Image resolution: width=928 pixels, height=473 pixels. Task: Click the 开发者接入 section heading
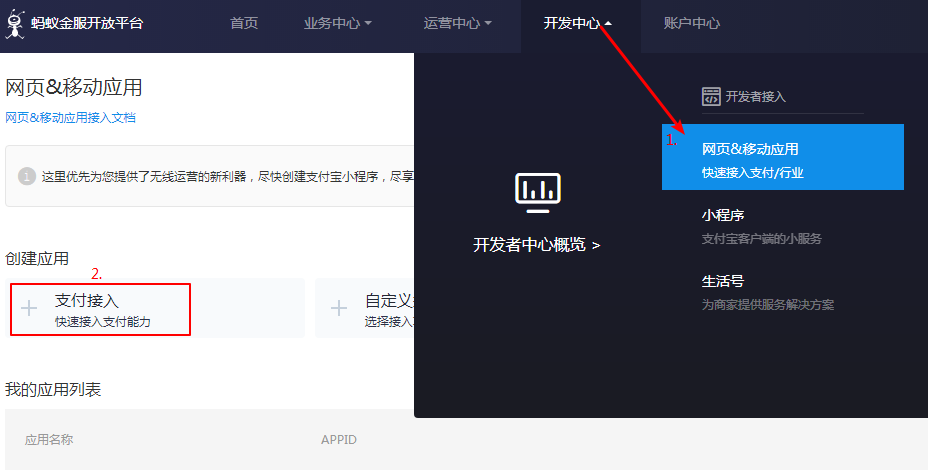pyautogui.click(x=756, y=96)
